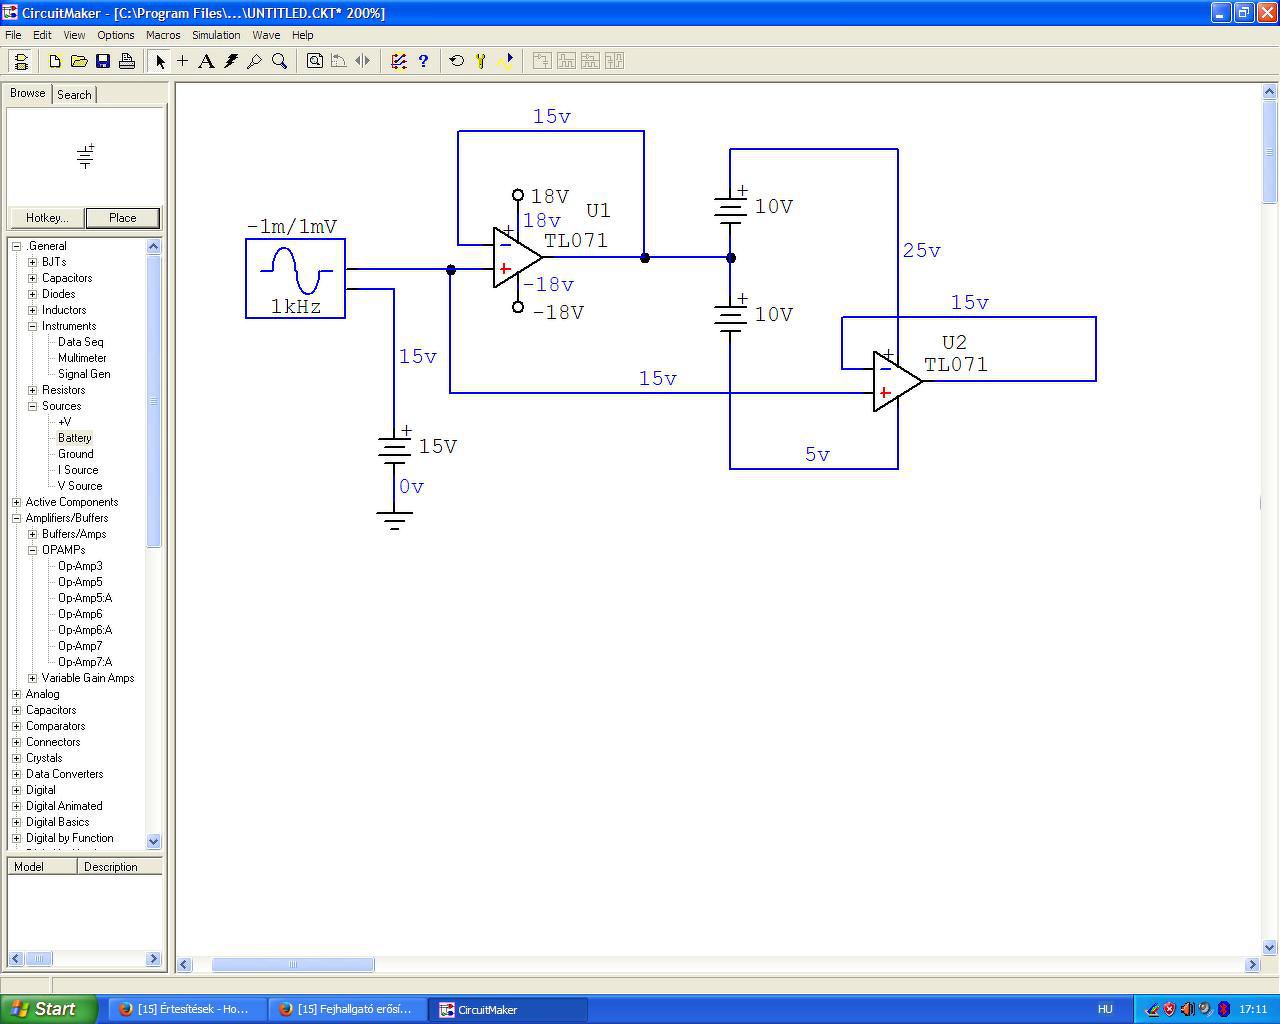
Task: Click the canvas horizontal scrollbar thumb
Action: 293,965
